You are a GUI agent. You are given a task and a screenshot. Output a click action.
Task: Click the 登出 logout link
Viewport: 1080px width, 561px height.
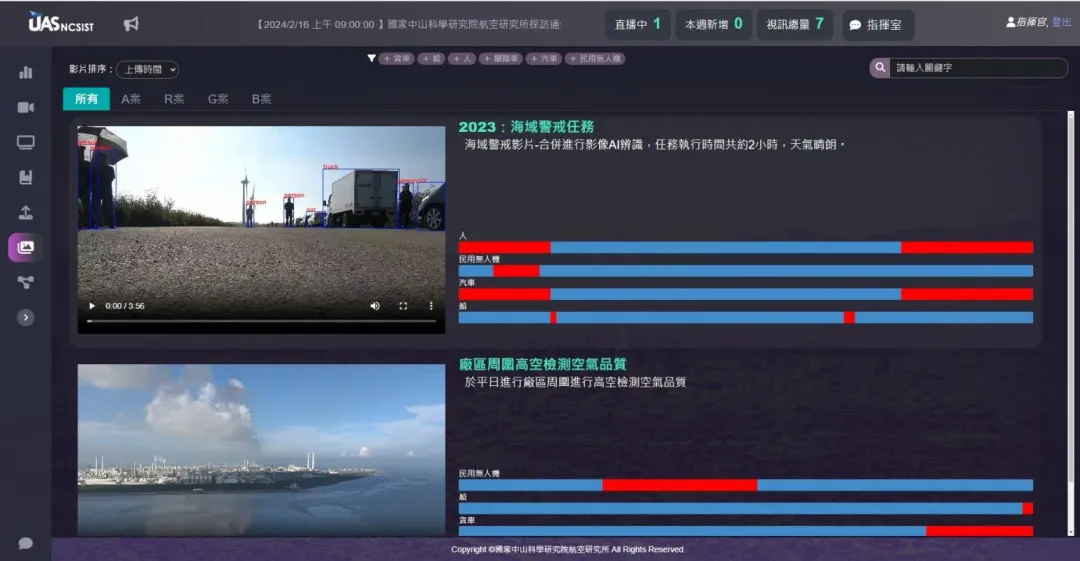(1061, 22)
